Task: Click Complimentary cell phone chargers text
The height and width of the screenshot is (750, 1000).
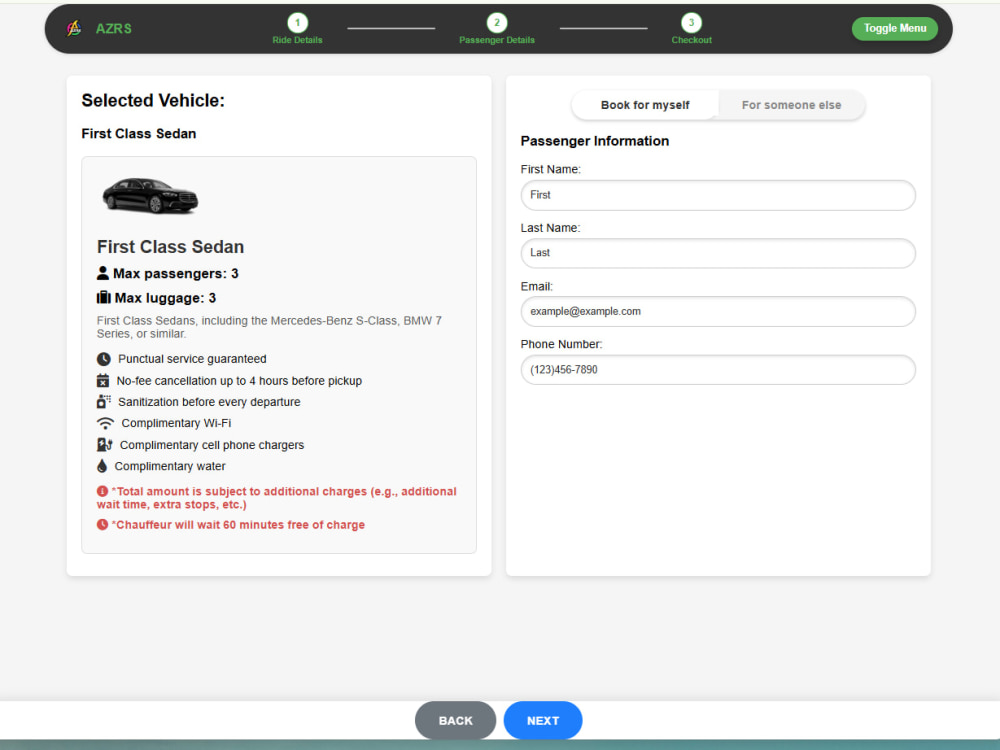Action: click(x=212, y=445)
